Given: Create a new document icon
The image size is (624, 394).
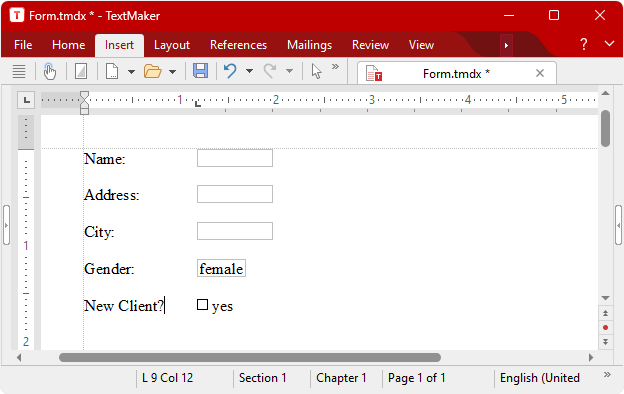Looking at the screenshot, I should 112,72.
